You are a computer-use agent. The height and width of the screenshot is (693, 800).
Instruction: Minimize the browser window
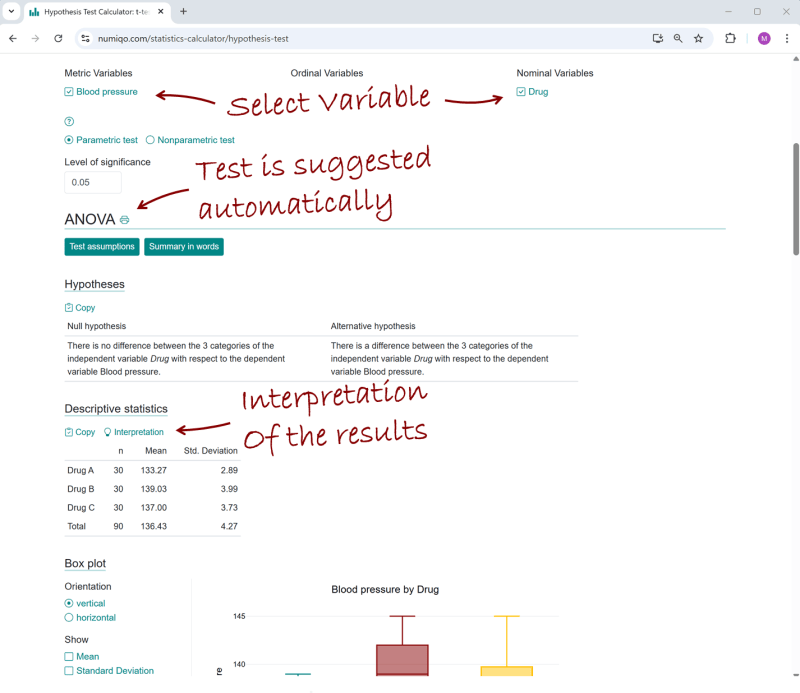(729, 11)
